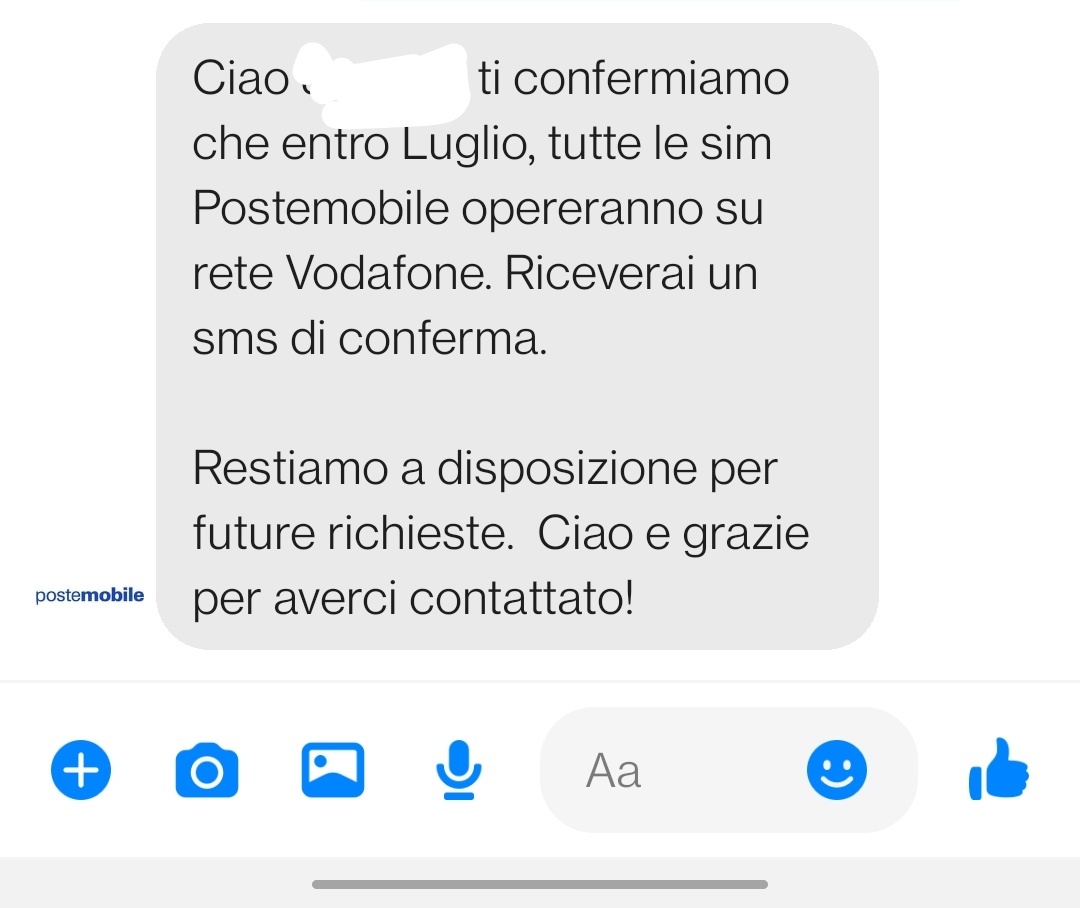Tap the home indicator bar at the bottom

(x=540, y=885)
